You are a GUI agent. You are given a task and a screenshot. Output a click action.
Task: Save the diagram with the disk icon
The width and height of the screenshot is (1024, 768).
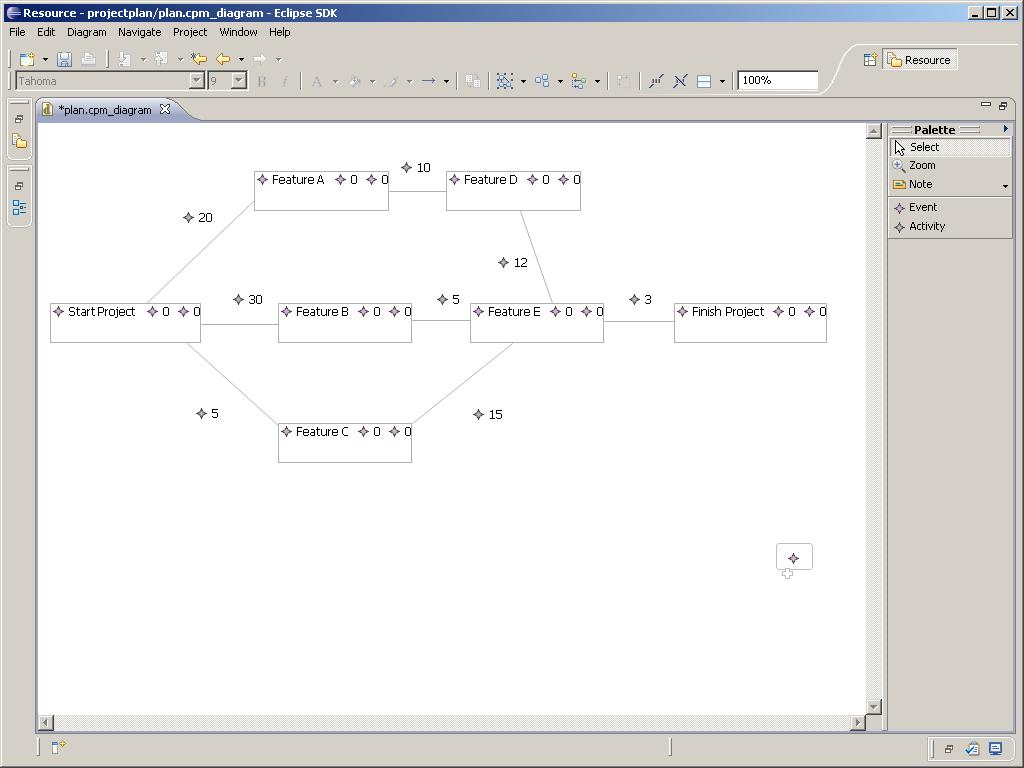(x=64, y=59)
